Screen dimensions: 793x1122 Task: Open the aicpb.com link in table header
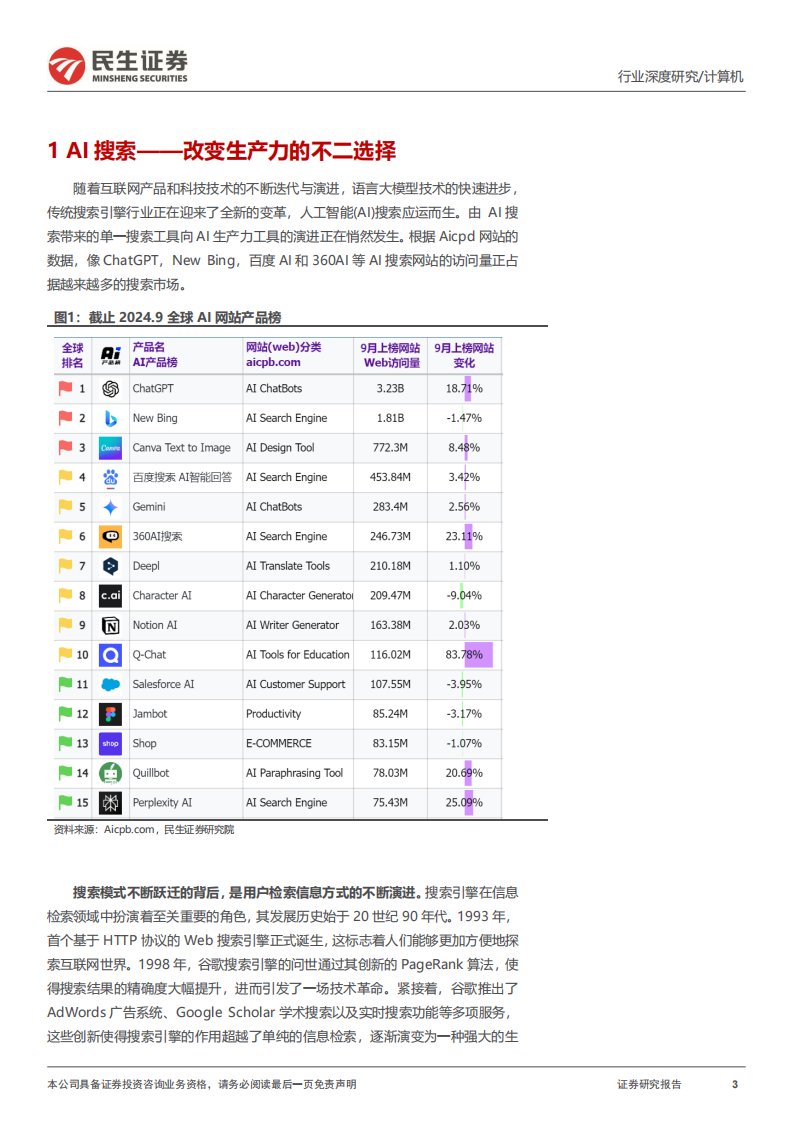coord(273,363)
